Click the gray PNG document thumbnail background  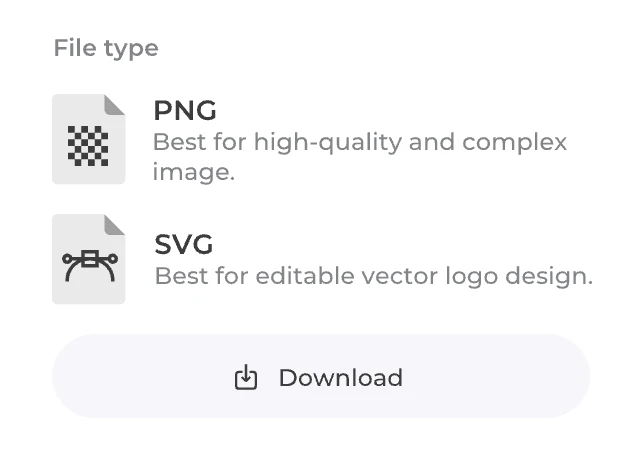pyautogui.click(x=64, y=168)
